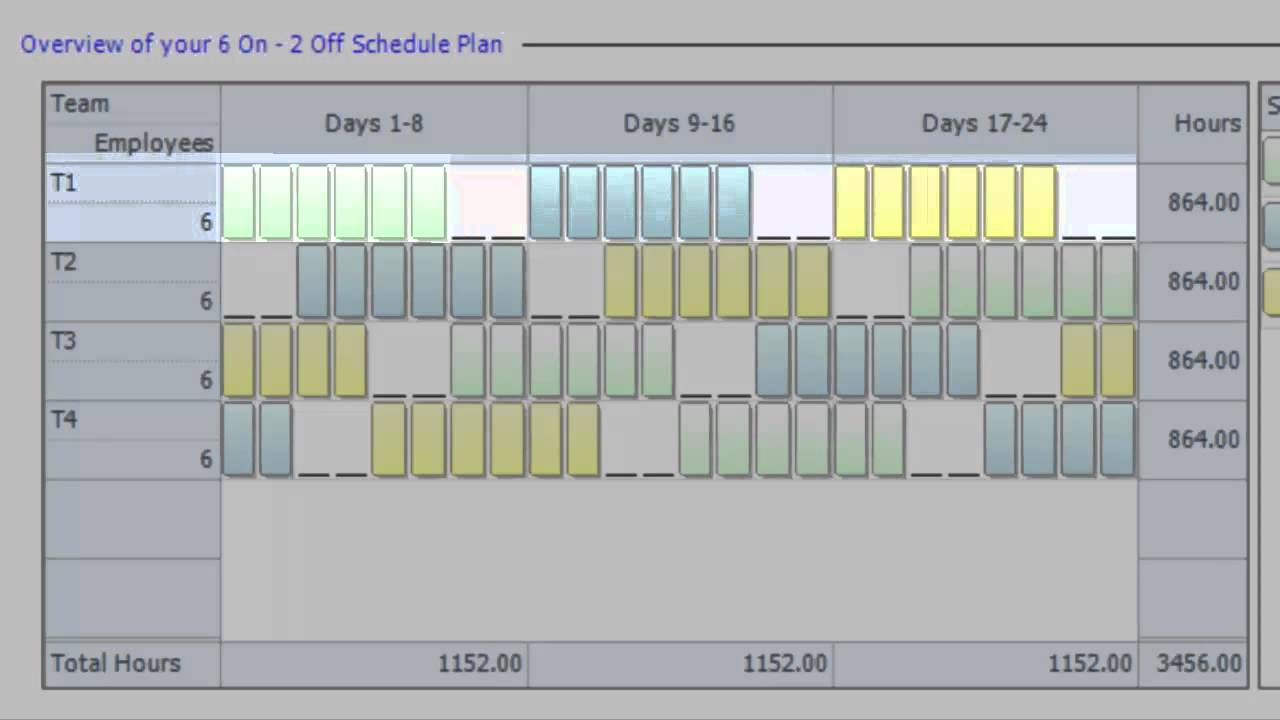Click T2's 864.00 hours value

click(1204, 281)
